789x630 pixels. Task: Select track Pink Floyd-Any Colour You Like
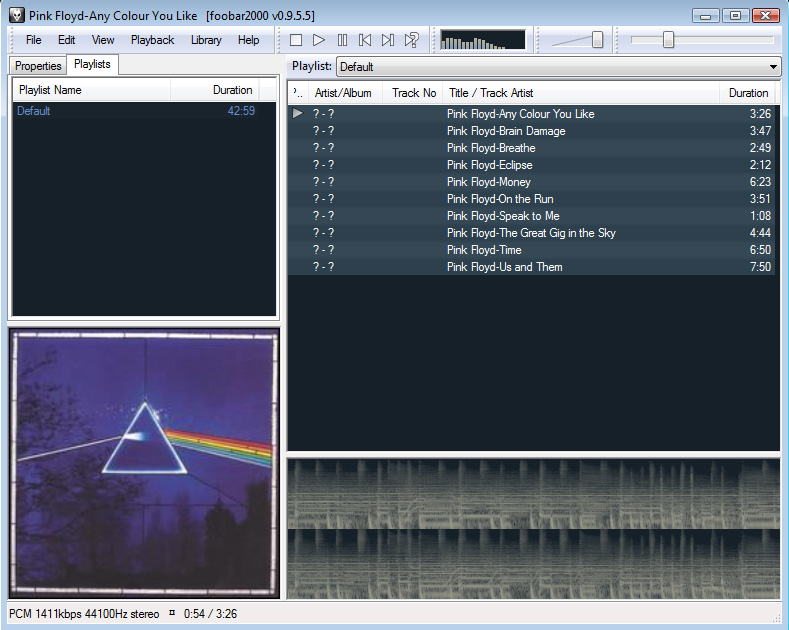(531, 114)
